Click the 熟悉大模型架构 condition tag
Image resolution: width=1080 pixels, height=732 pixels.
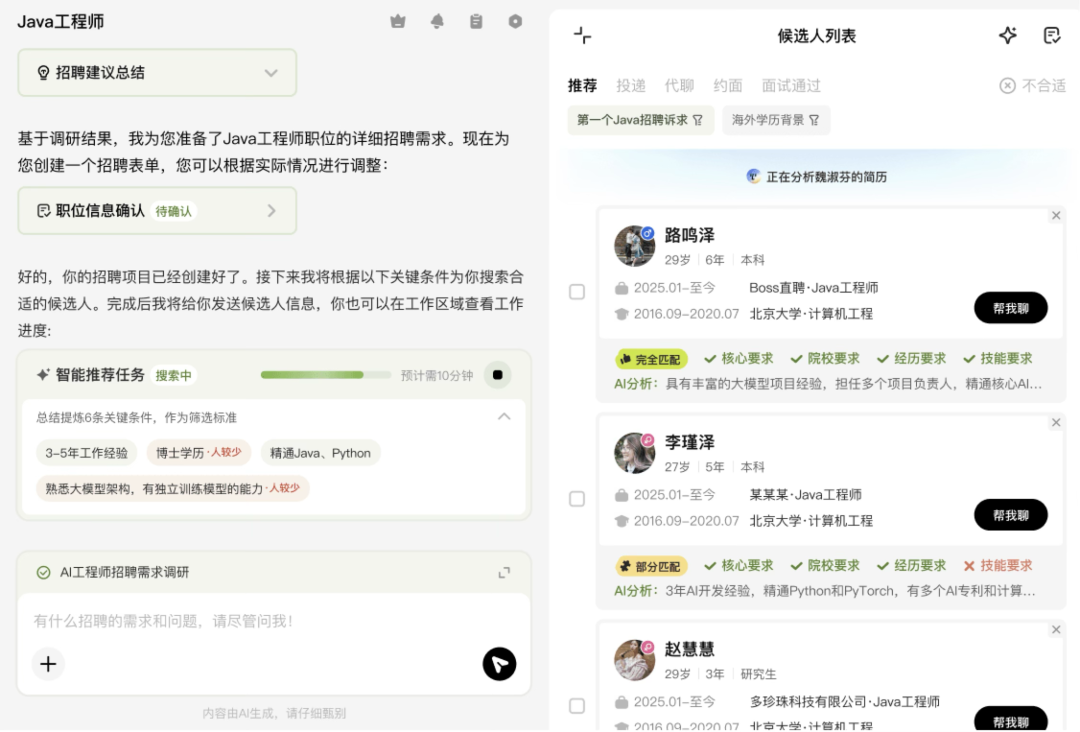173,489
